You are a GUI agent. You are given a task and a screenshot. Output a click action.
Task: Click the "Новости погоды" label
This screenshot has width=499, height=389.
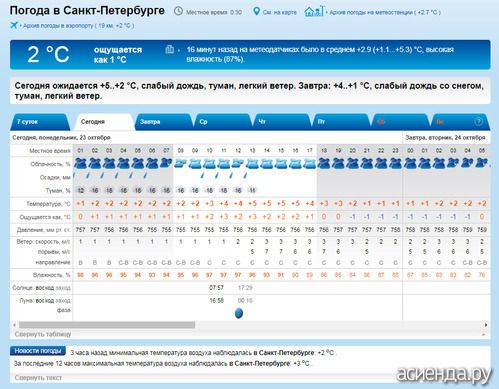click(x=38, y=351)
